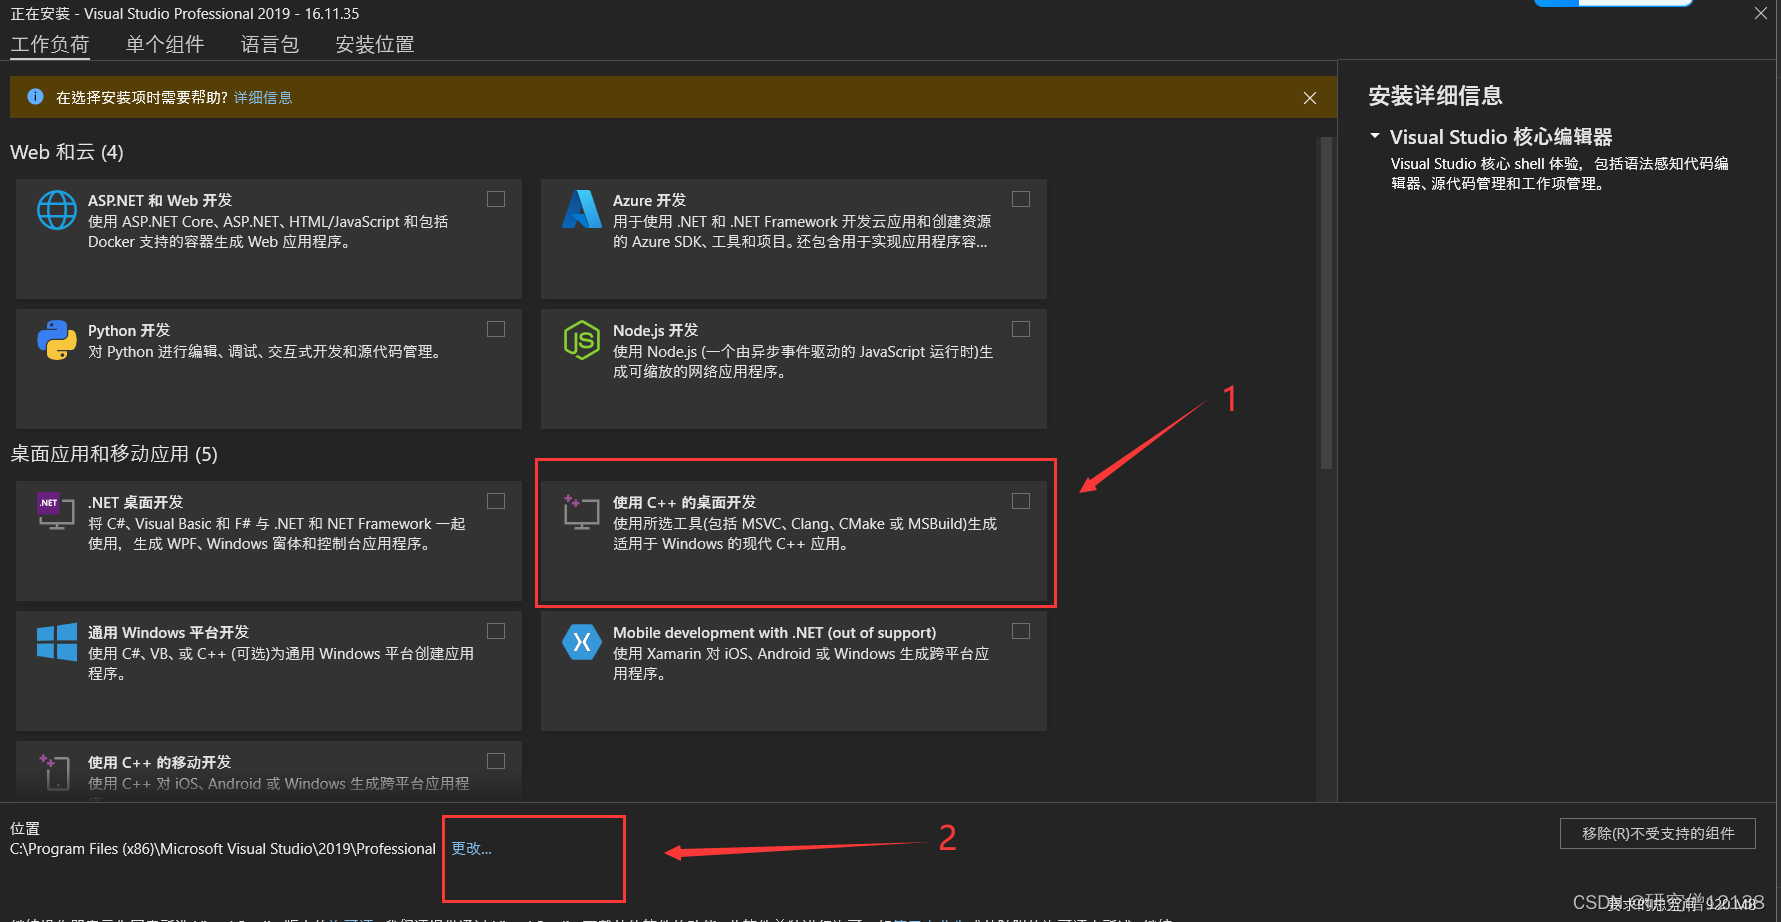Click the Azure development logo icon
Image resolution: width=1781 pixels, height=922 pixels.
click(x=581, y=210)
